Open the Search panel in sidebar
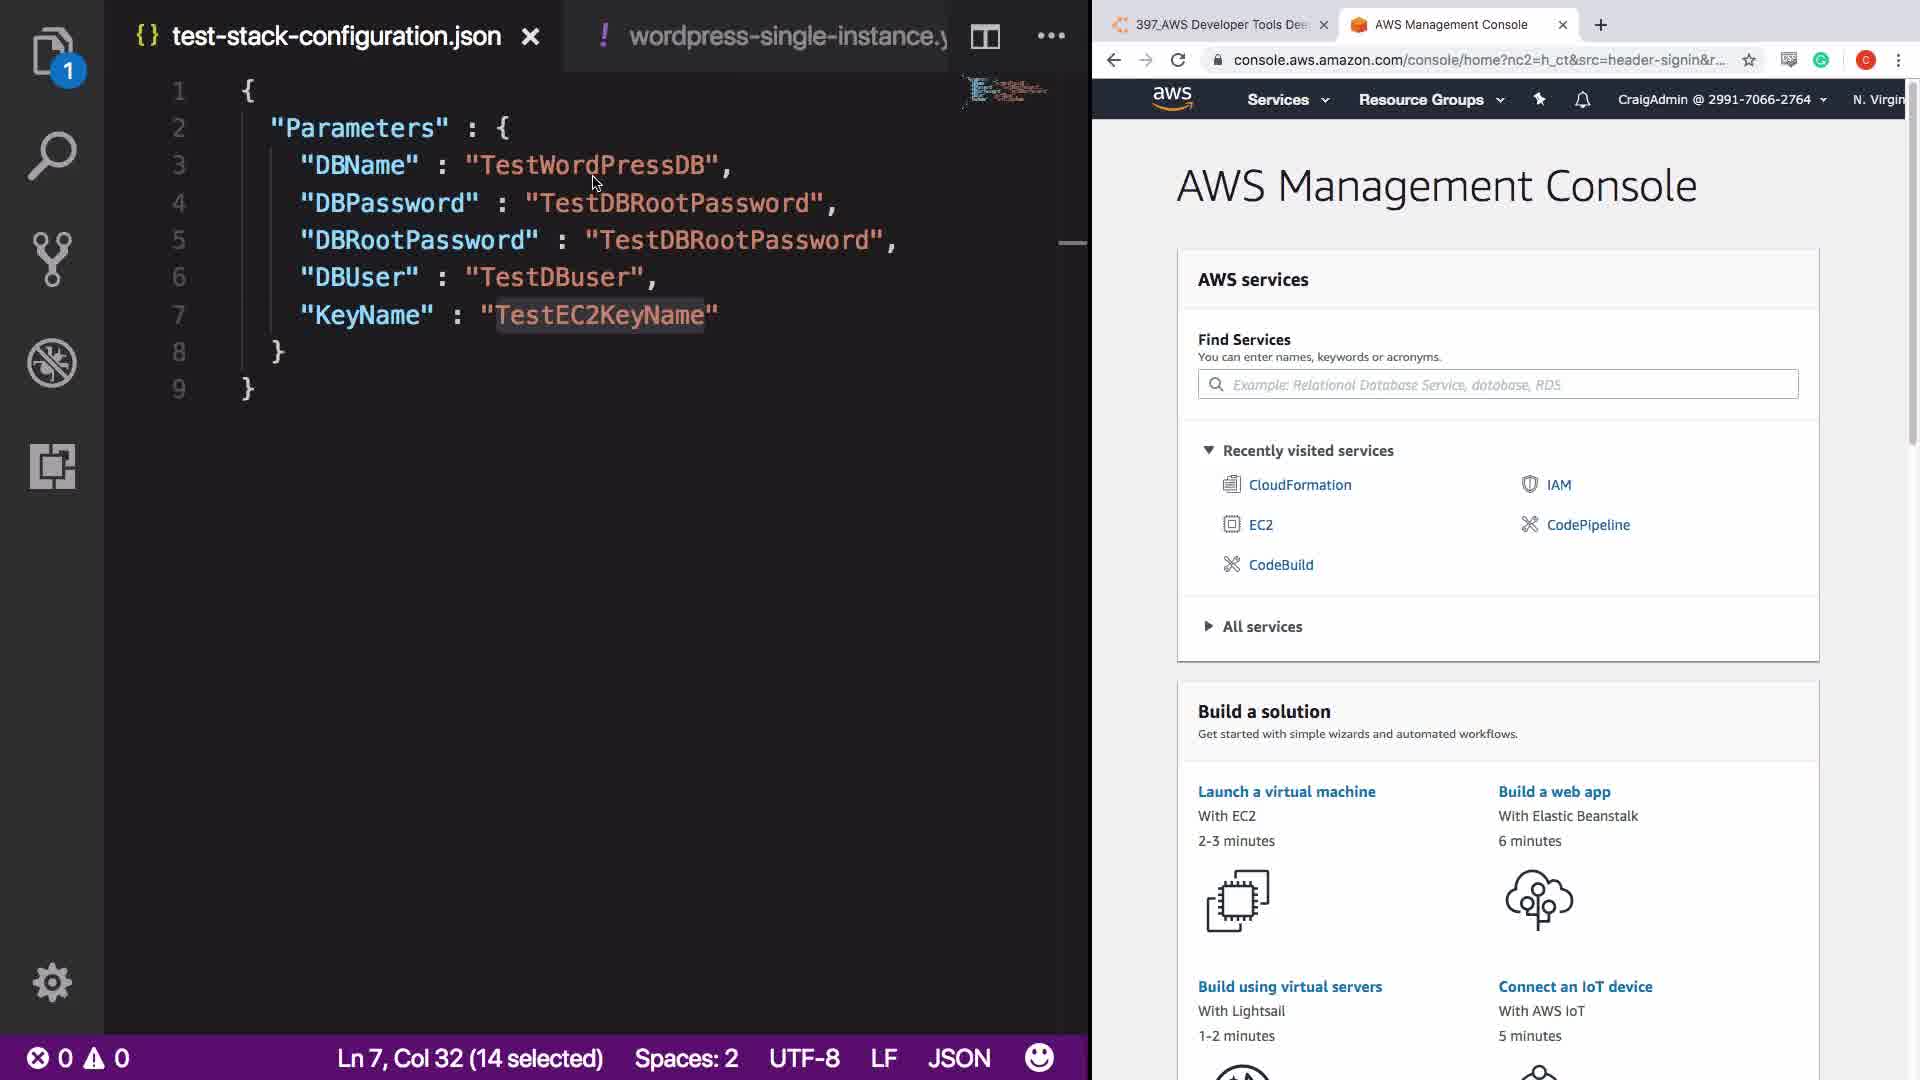Image resolution: width=1920 pixels, height=1080 pixels. coord(52,156)
